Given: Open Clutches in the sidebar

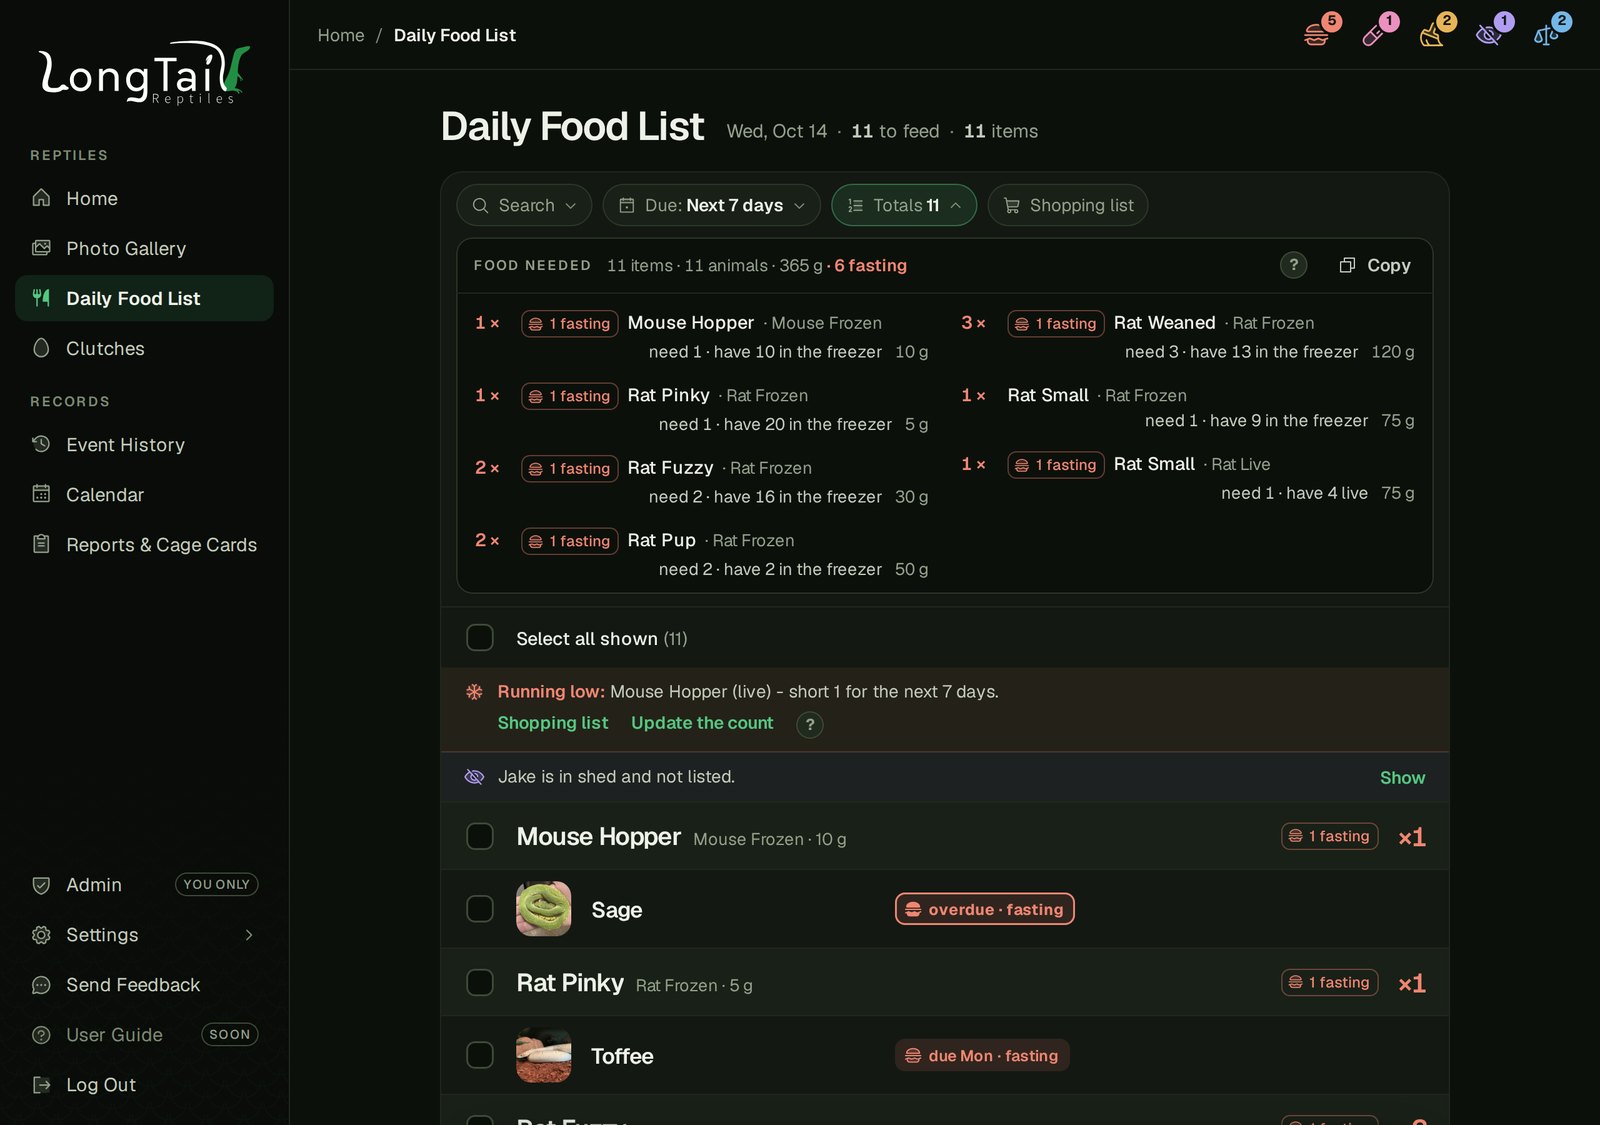Looking at the screenshot, I should point(144,348).
